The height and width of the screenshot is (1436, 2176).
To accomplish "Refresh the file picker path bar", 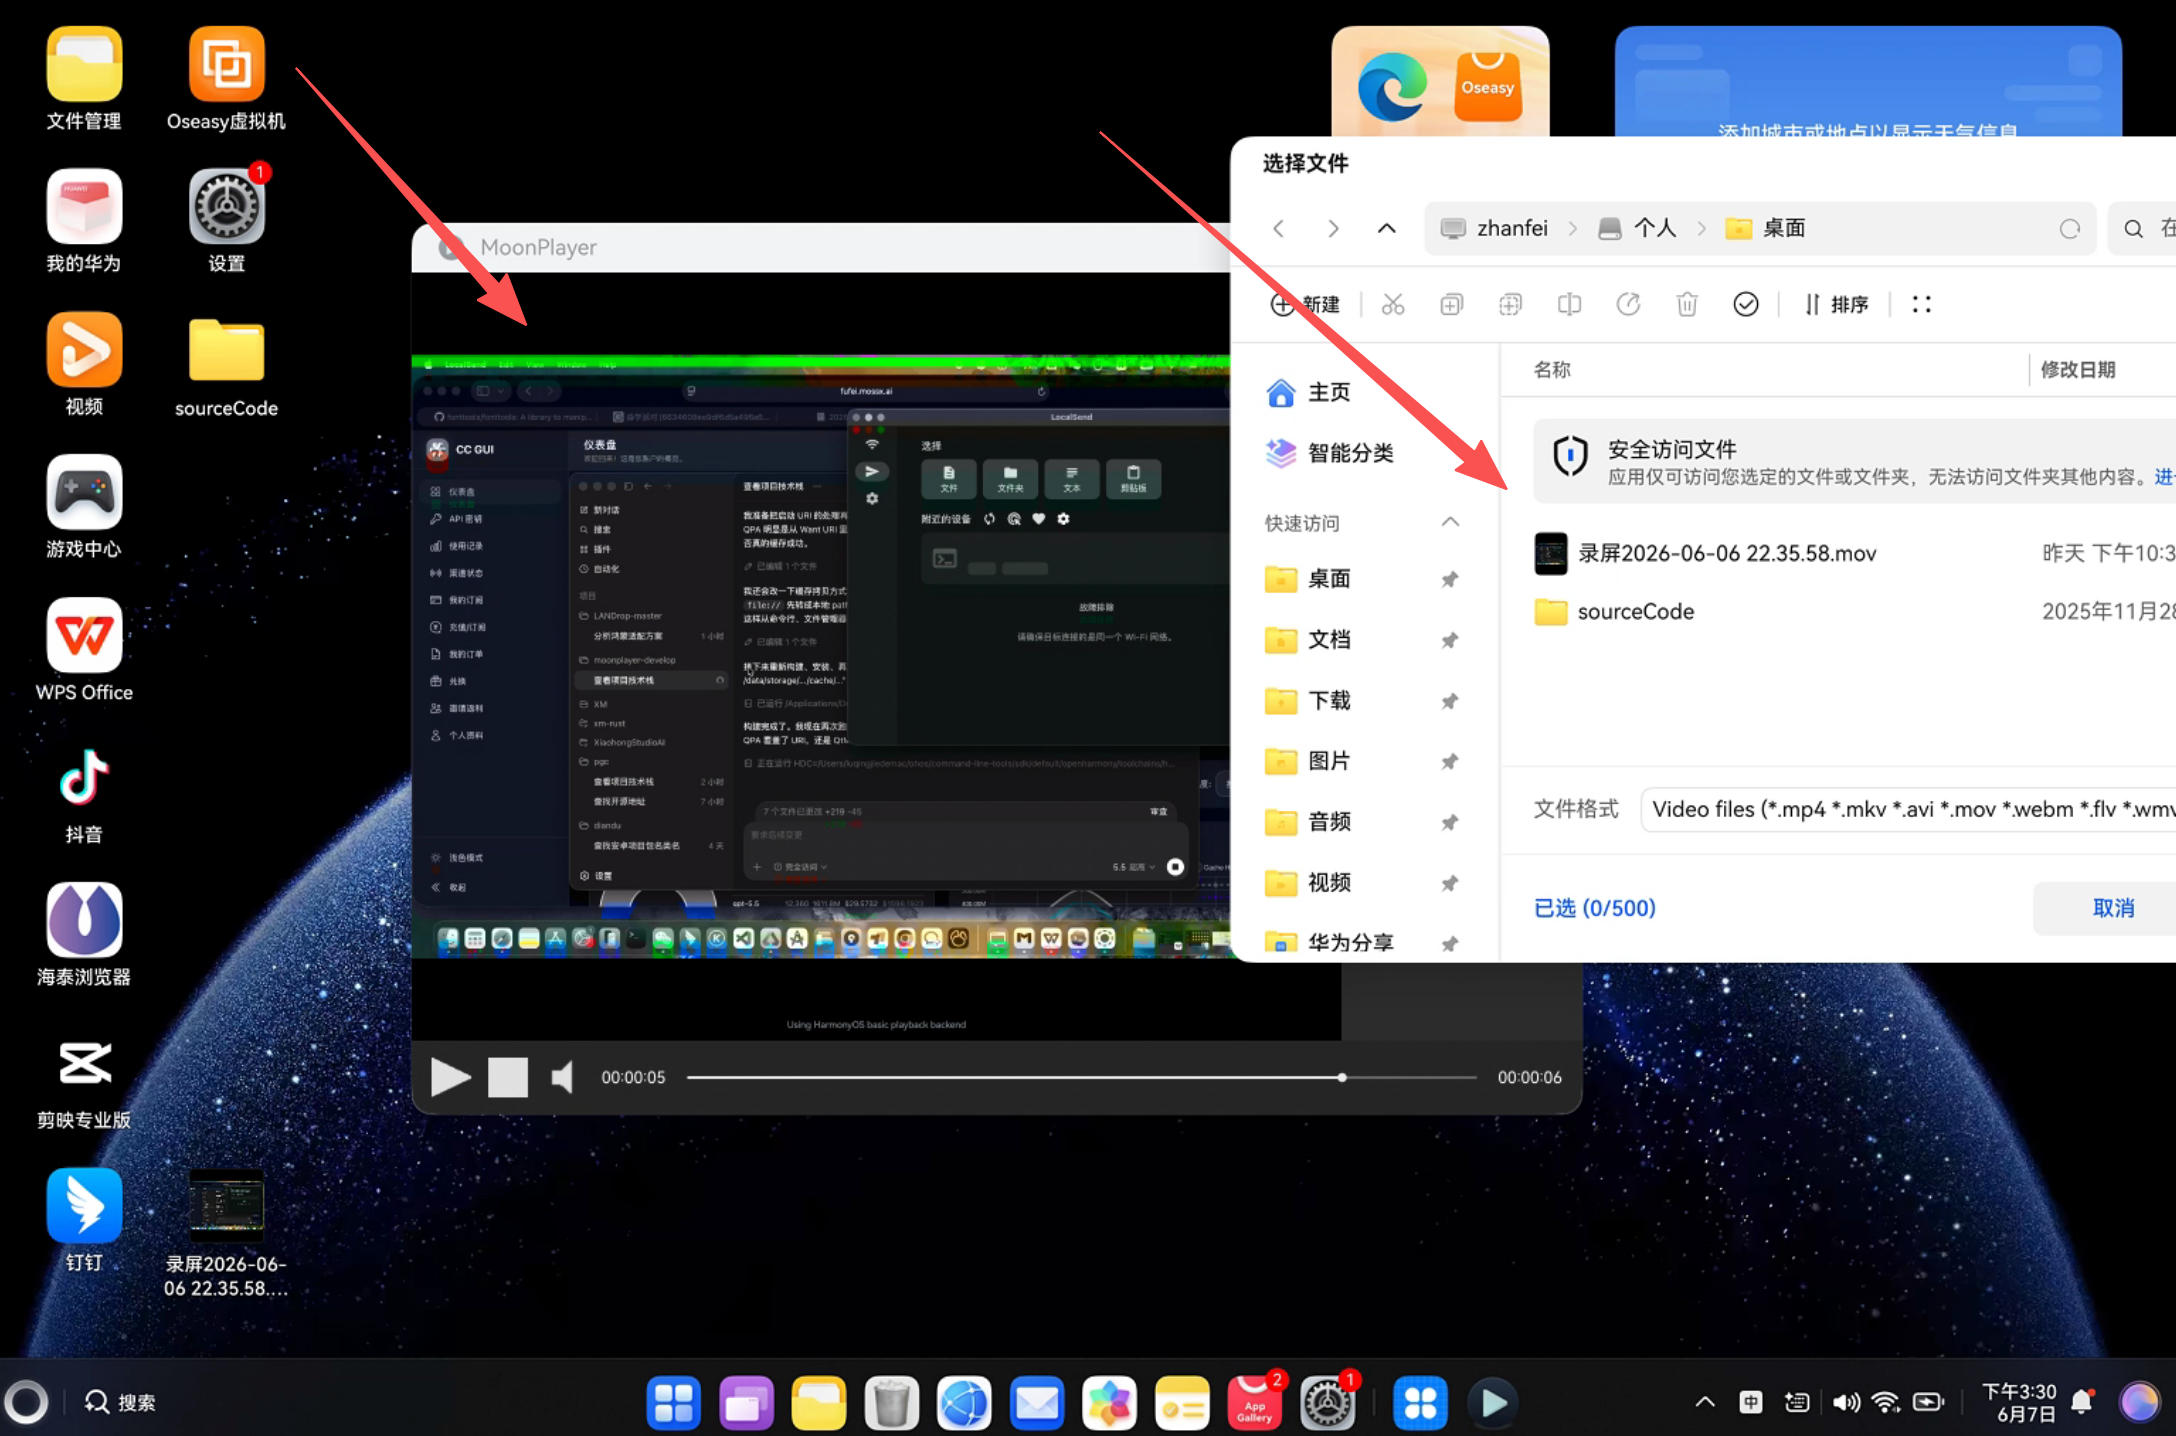I will 2069,229.
